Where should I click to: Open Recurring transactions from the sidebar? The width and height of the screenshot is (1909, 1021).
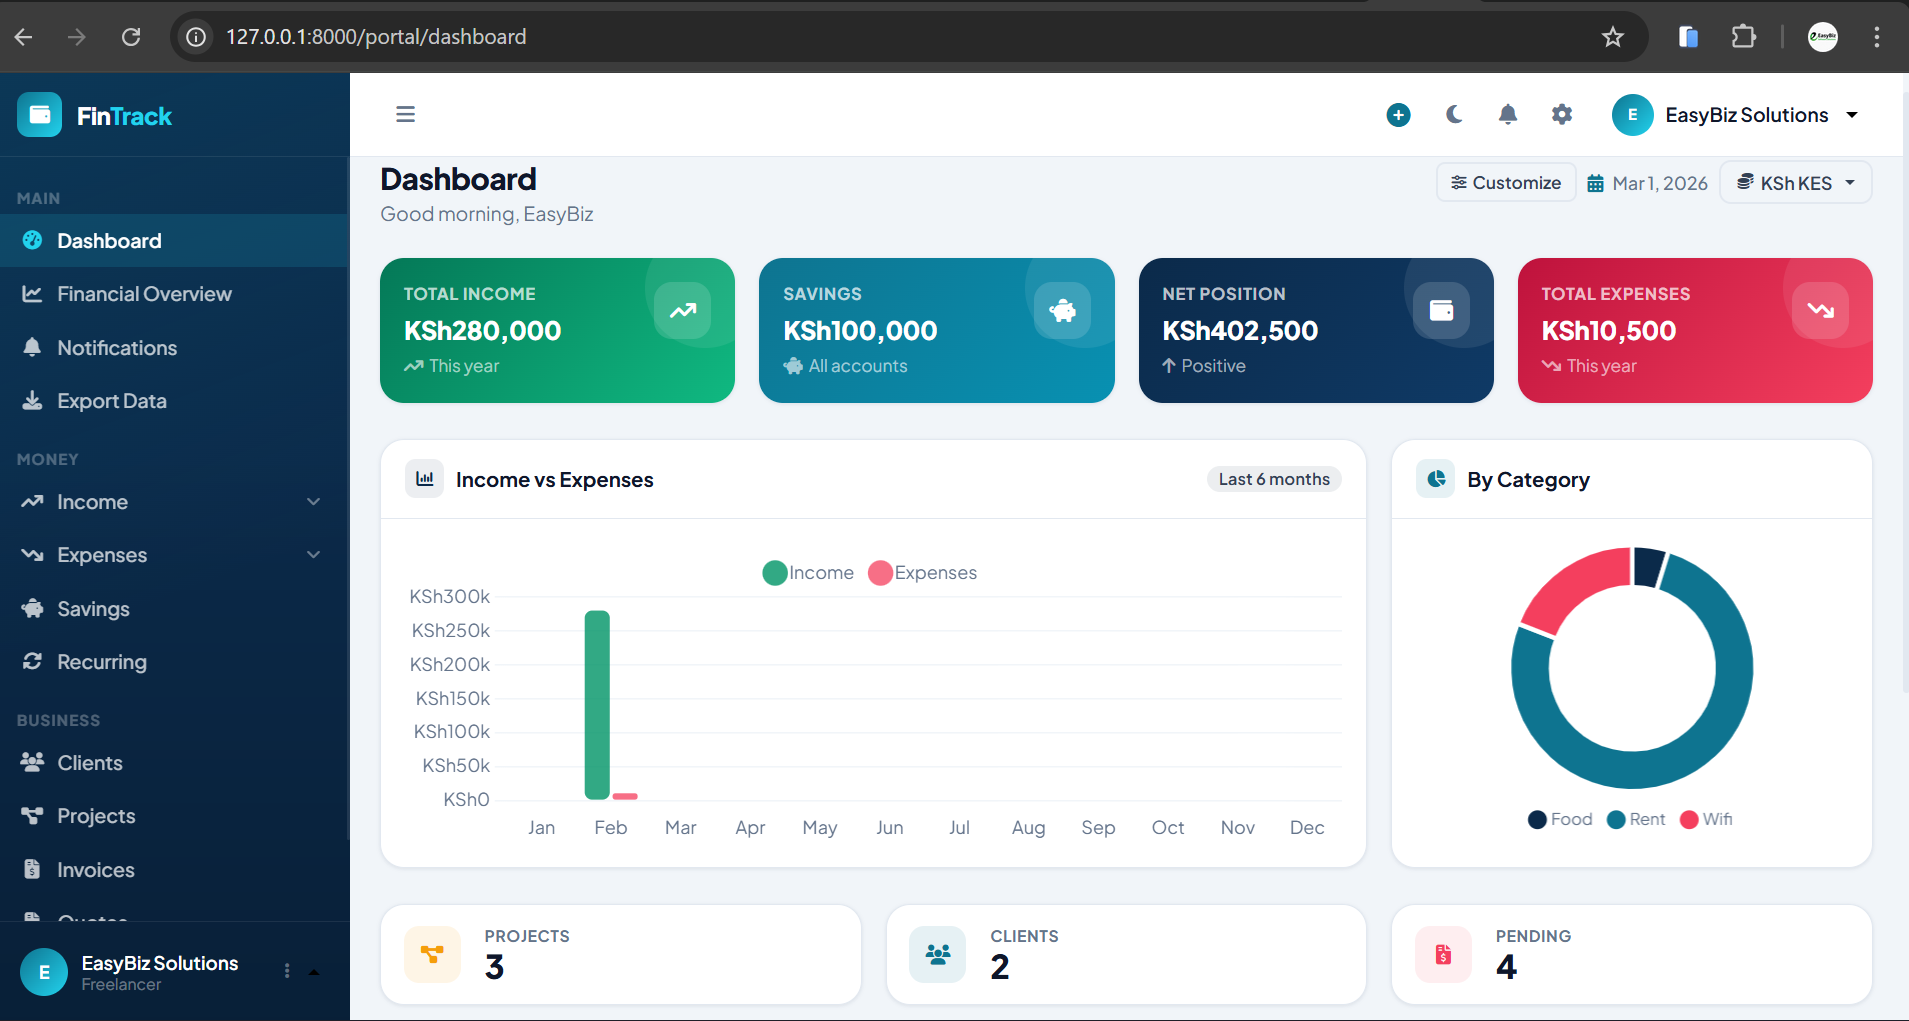tap(101, 661)
